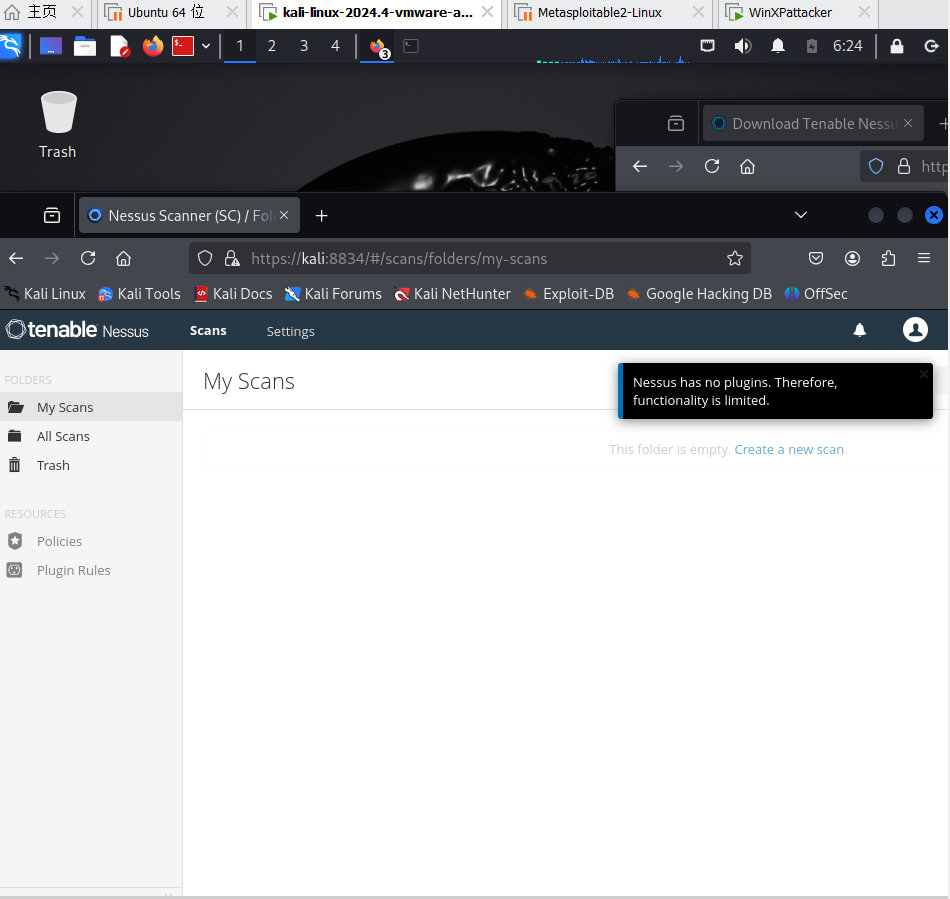Show desktop from Kali panel
This screenshot has width=950, height=899.
coord(51,46)
